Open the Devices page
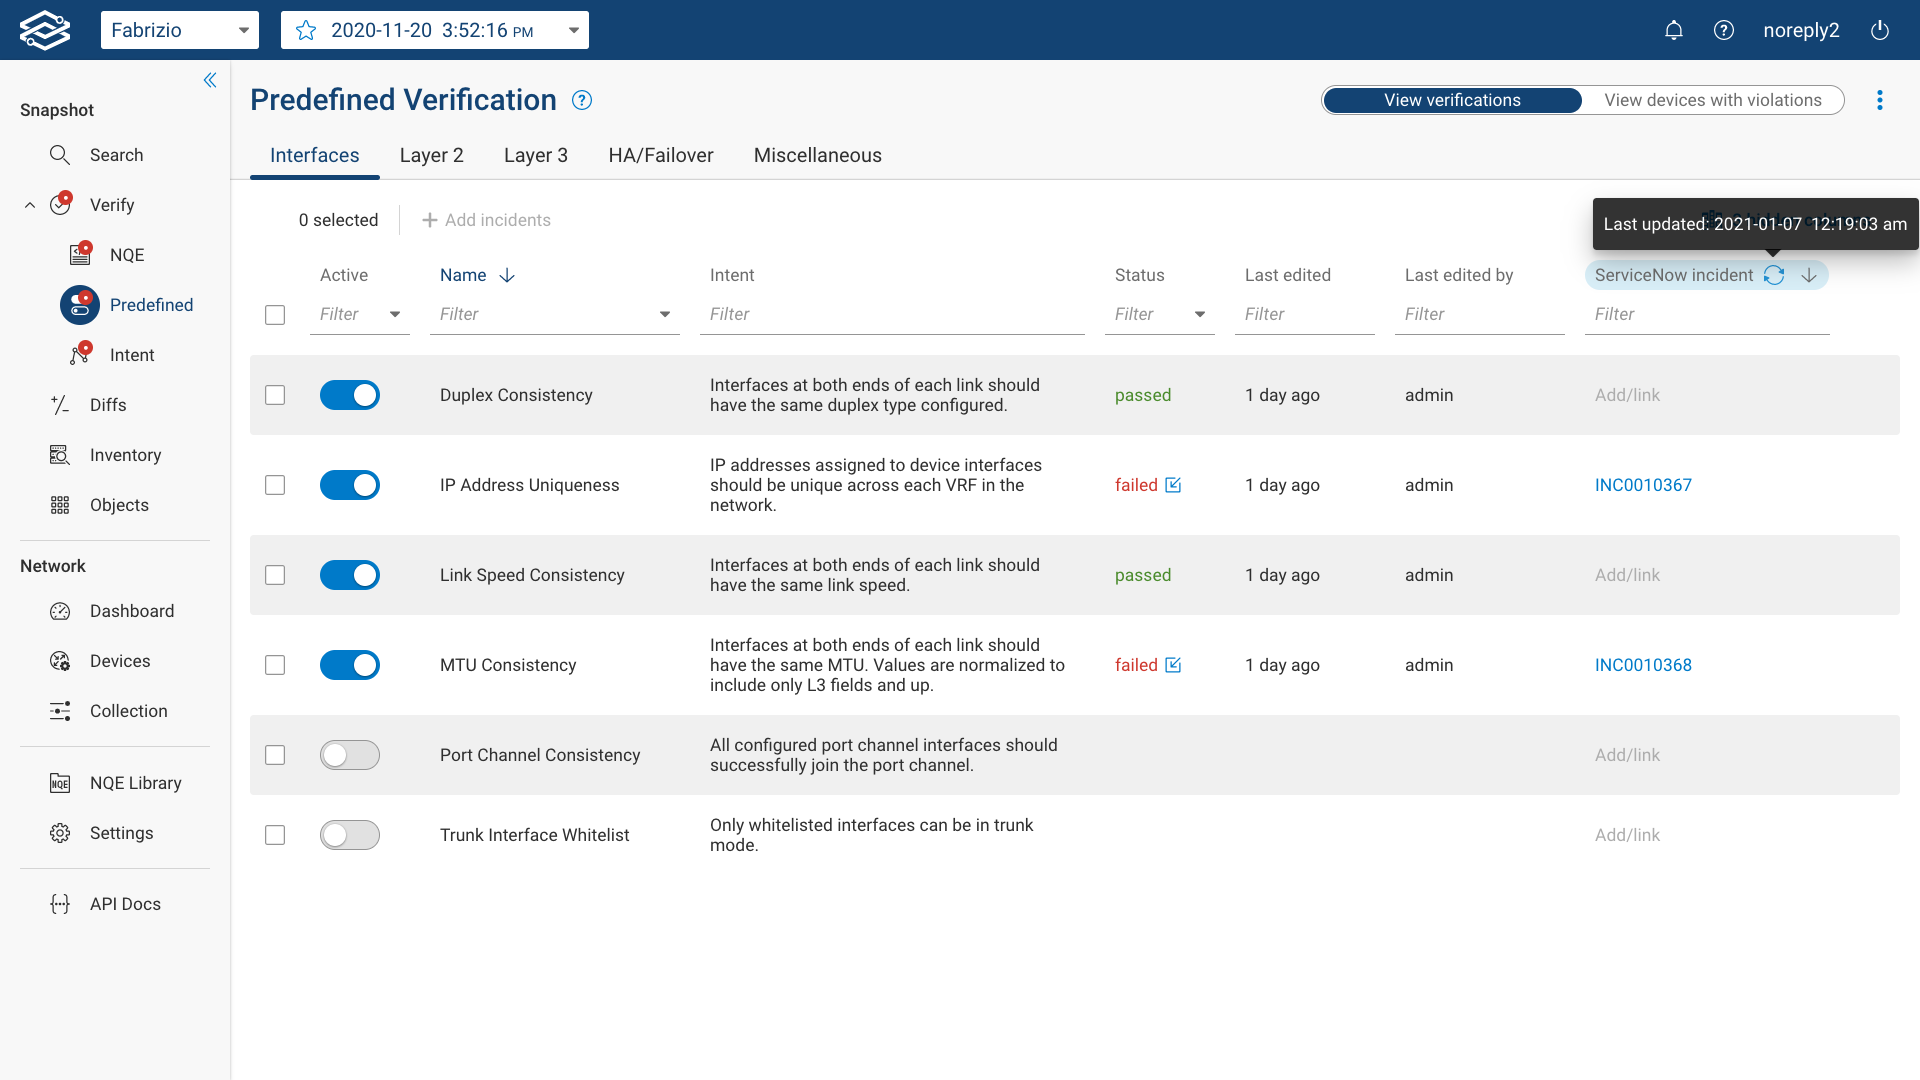This screenshot has width=1920, height=1080. click(x=121, y=660)
